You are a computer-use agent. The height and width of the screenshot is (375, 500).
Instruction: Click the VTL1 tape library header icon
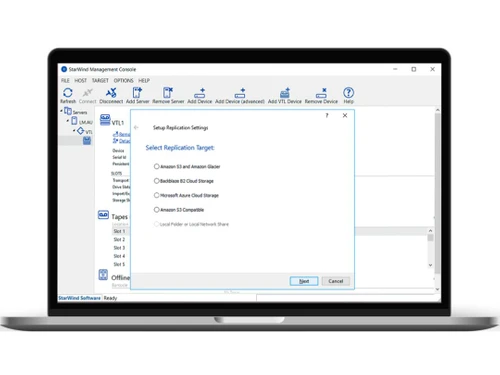[x=105, y=120]
